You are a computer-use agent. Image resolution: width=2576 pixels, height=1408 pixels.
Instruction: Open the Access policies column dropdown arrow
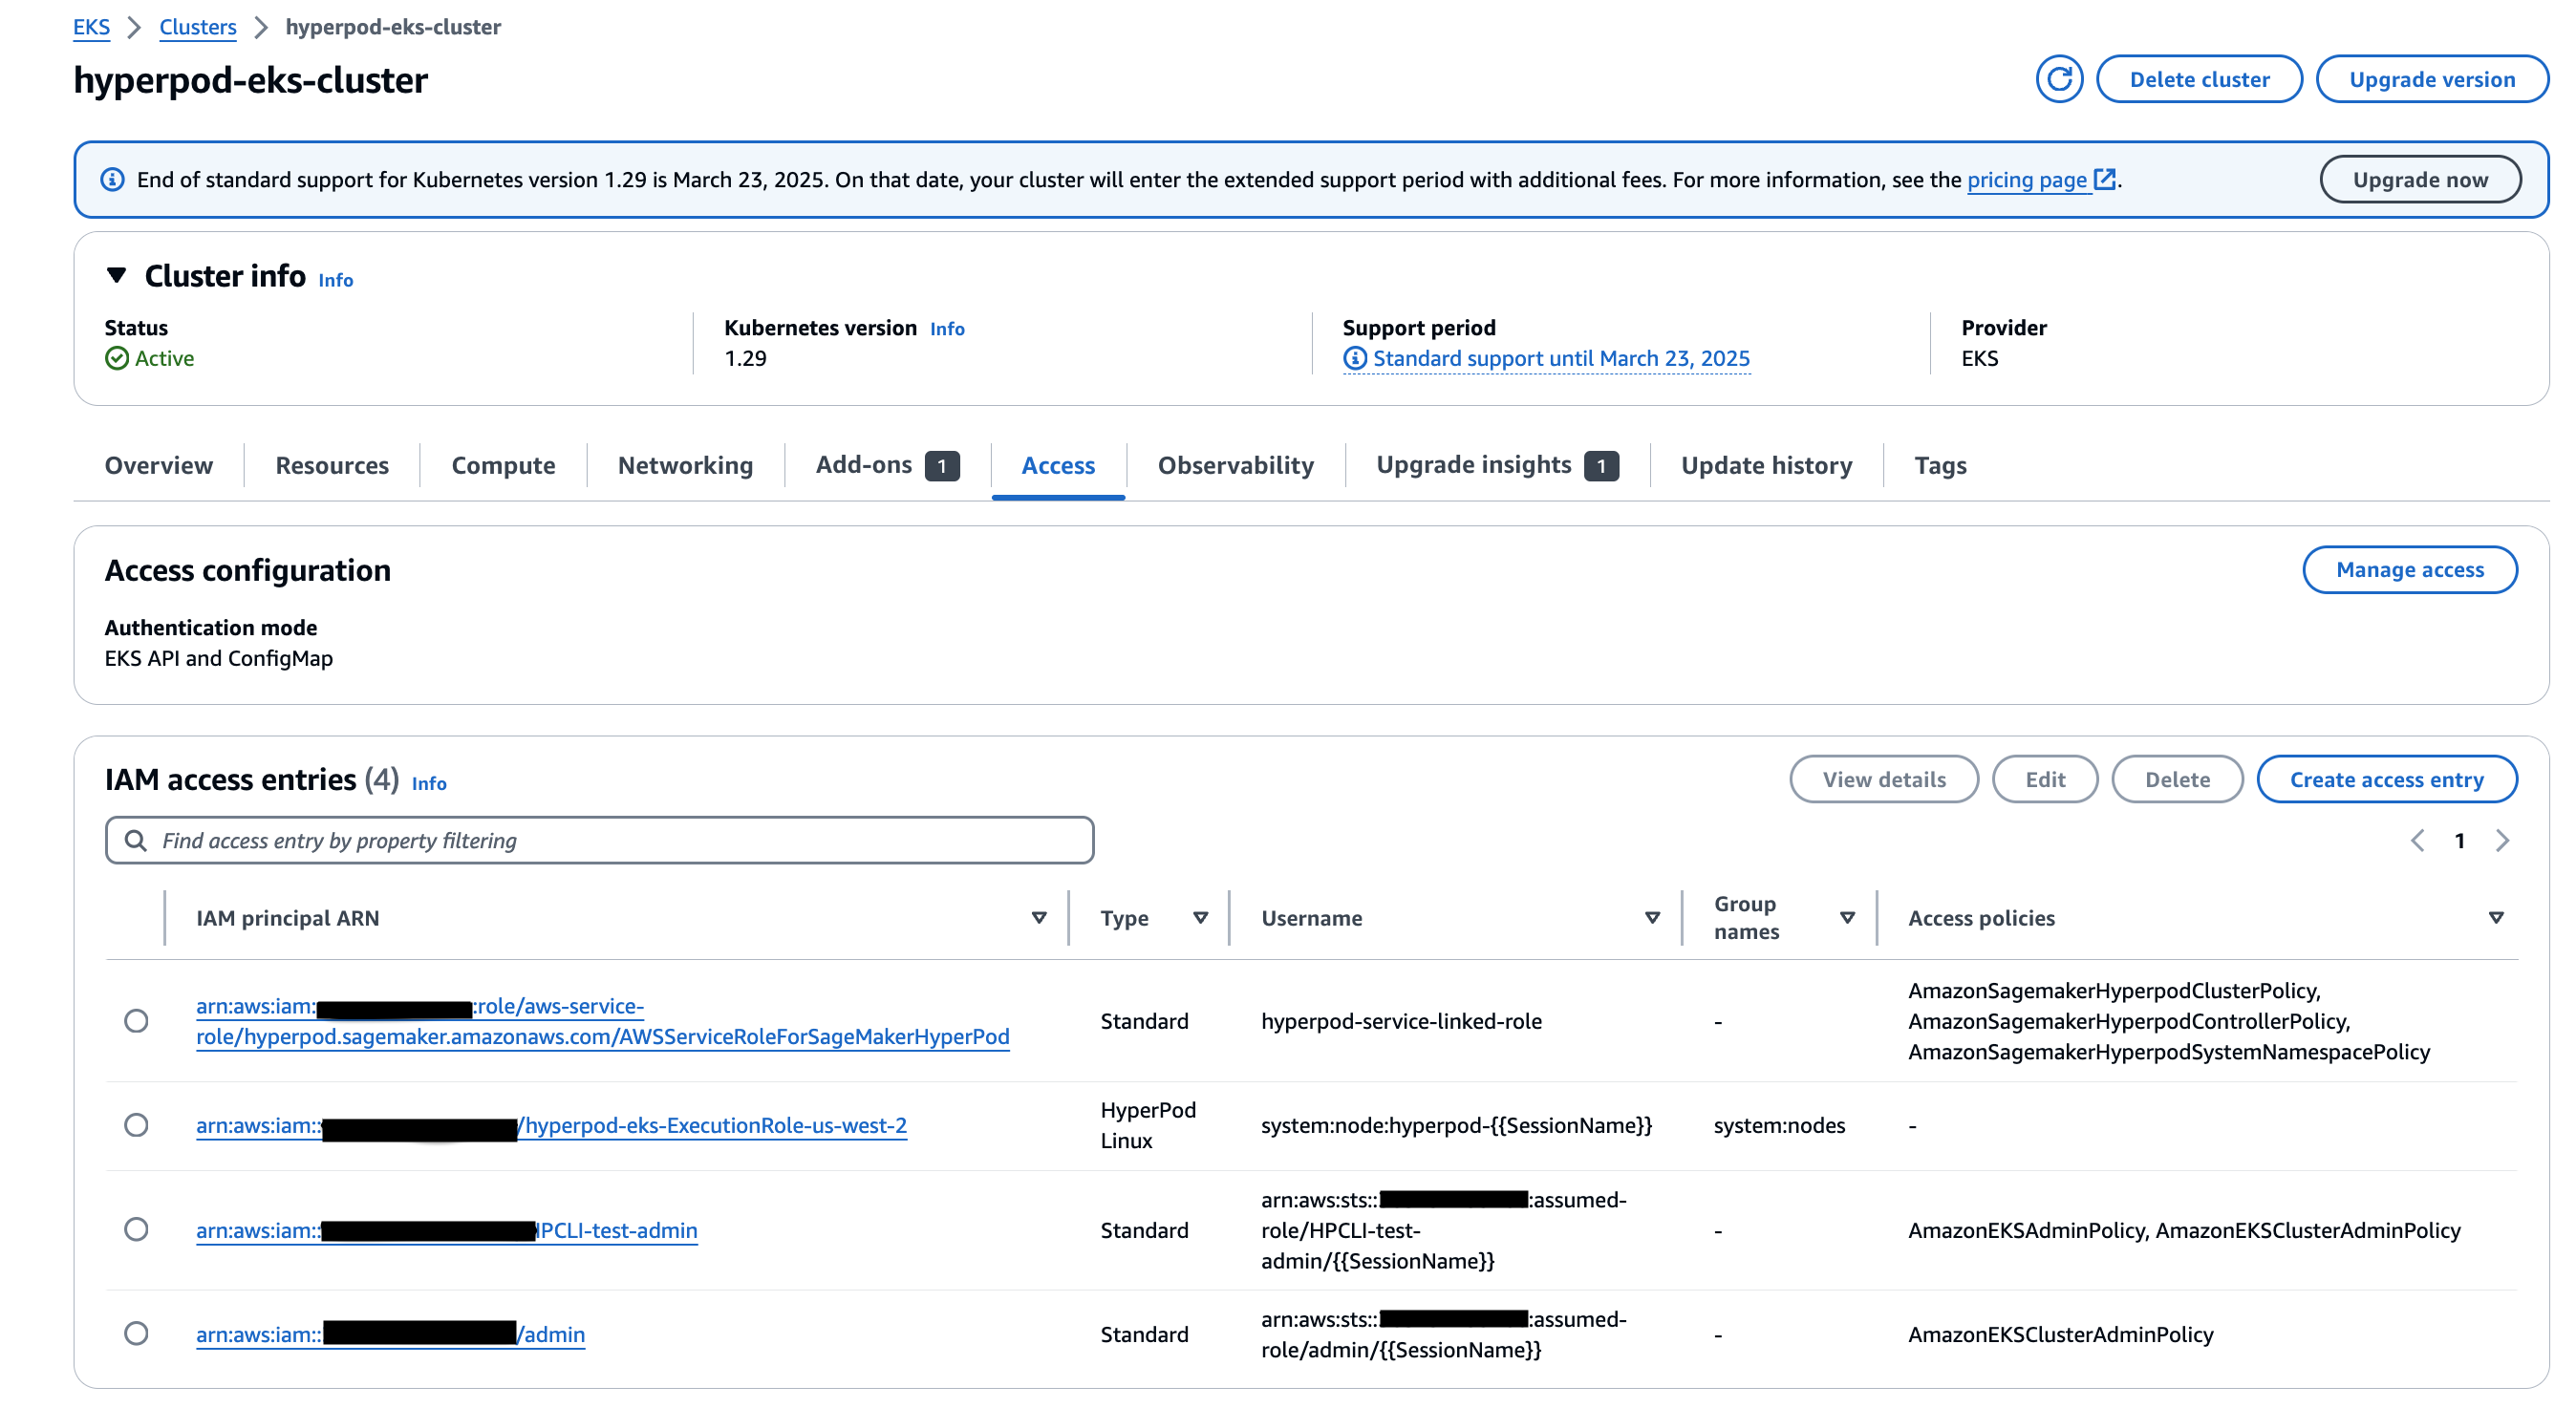click(2495, 917)
